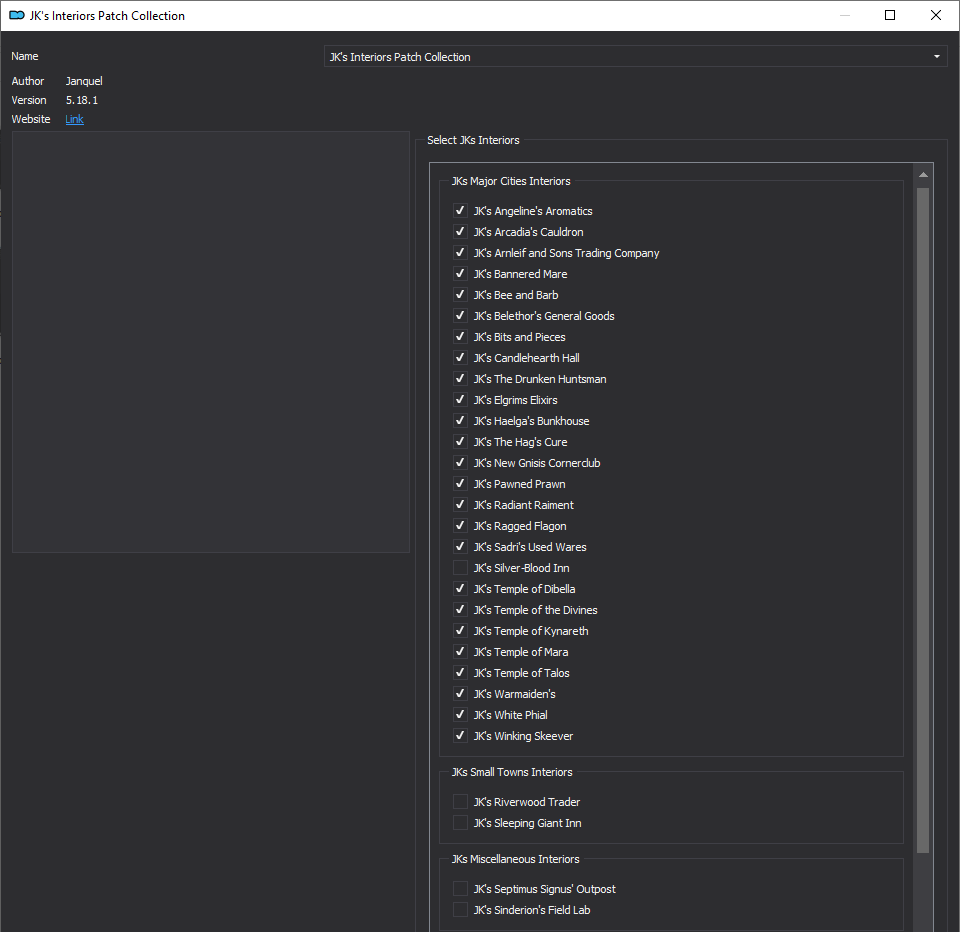
Task: Uncheck JK's Arcadia's Cauldron
Action: pos(460,231)
